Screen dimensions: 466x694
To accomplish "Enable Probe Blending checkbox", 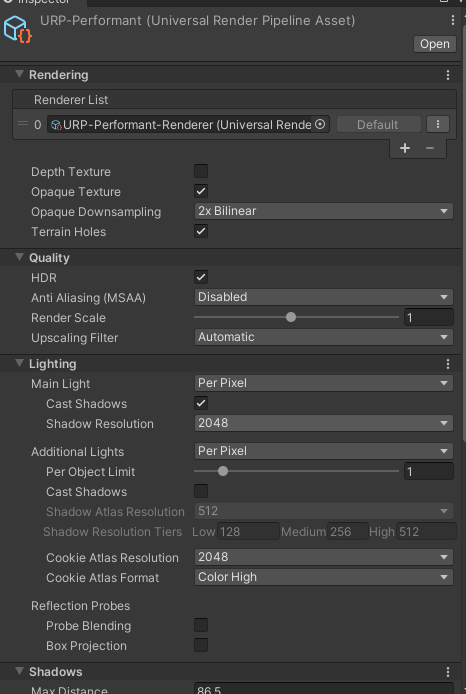I will click(x=201, y=625).
